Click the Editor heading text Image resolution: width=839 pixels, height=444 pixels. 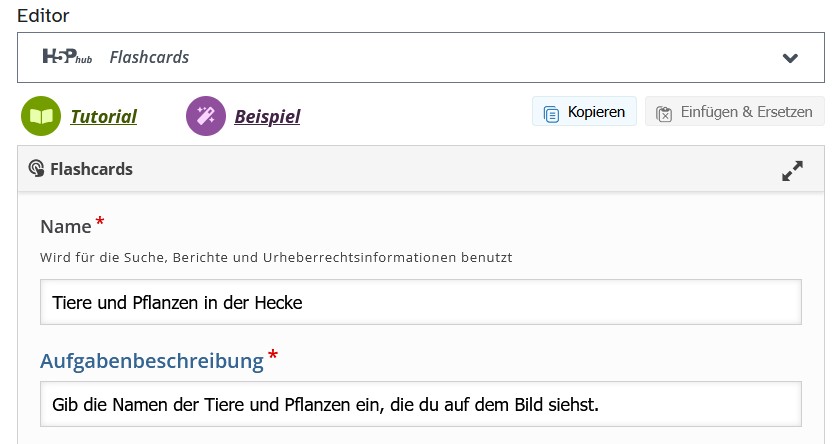click(51, 16)
